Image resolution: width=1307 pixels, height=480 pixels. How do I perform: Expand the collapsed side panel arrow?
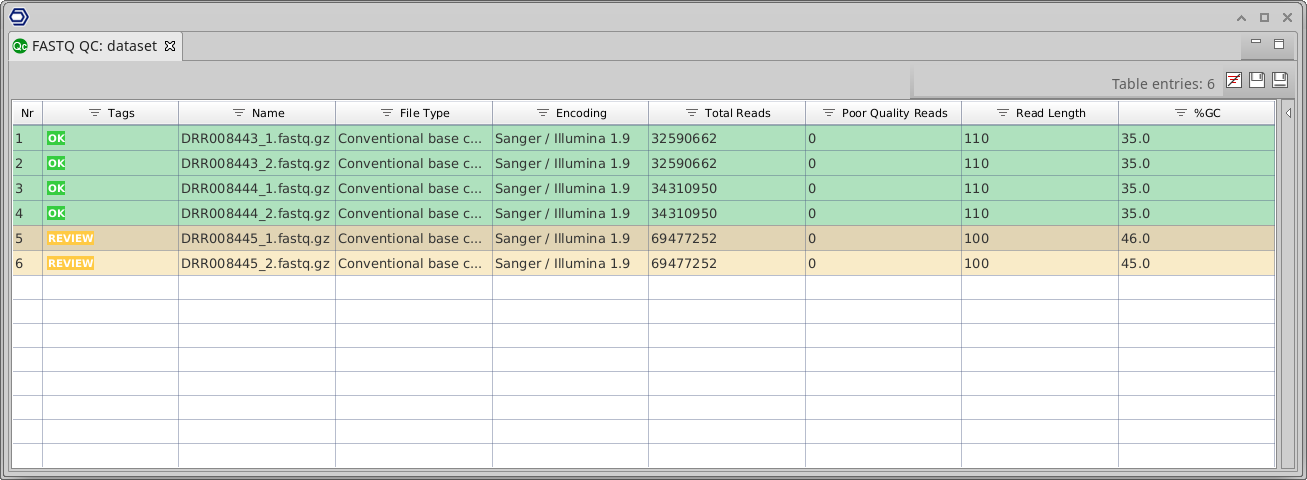point(1288,113)
